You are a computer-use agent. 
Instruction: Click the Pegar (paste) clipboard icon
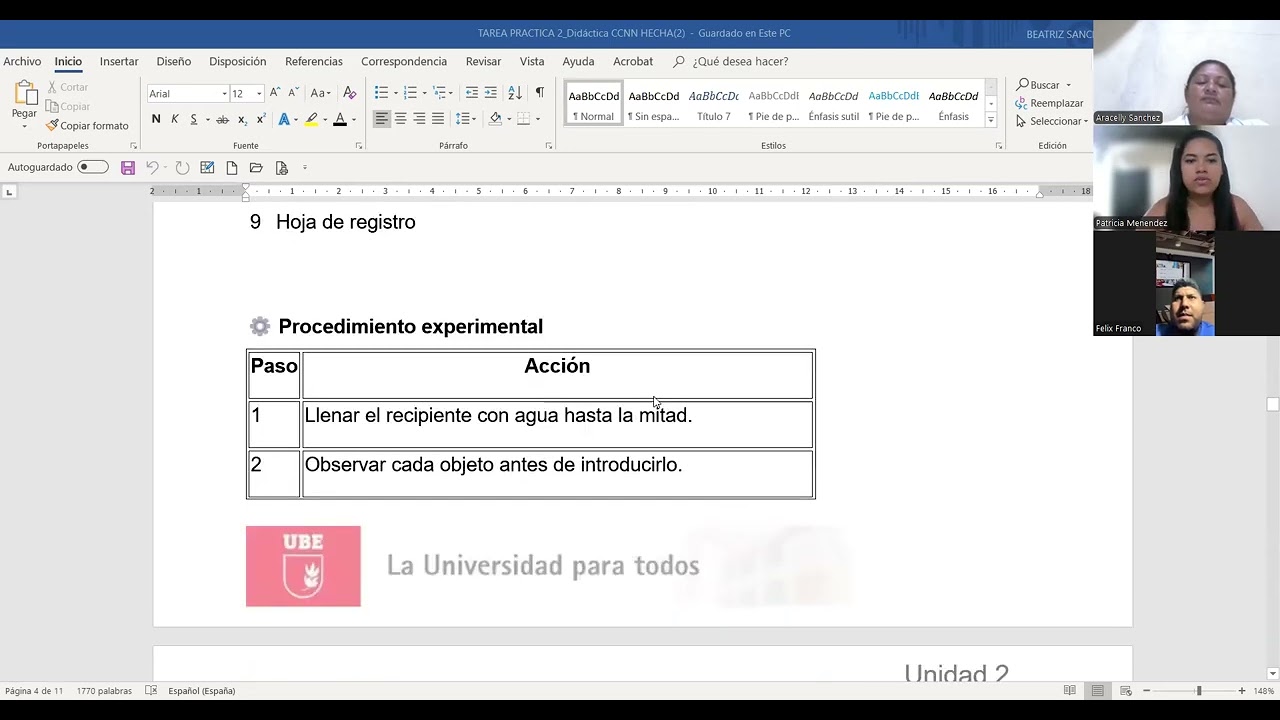pos(24,94)
